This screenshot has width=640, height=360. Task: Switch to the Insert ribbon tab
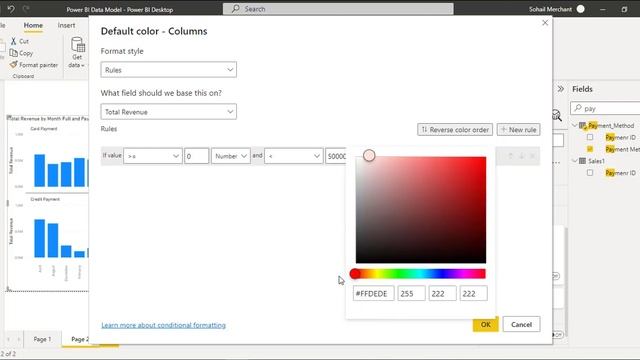(x=66, y=25)
